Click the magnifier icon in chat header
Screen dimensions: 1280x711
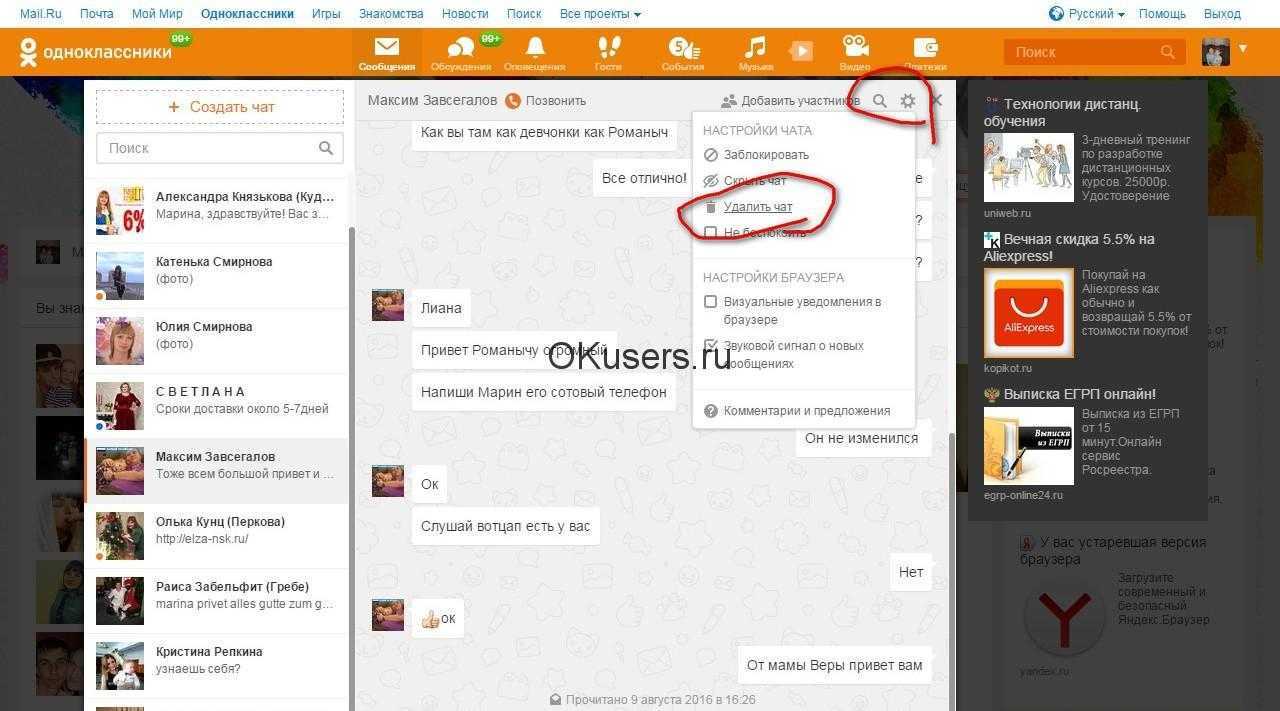(880, 100)
